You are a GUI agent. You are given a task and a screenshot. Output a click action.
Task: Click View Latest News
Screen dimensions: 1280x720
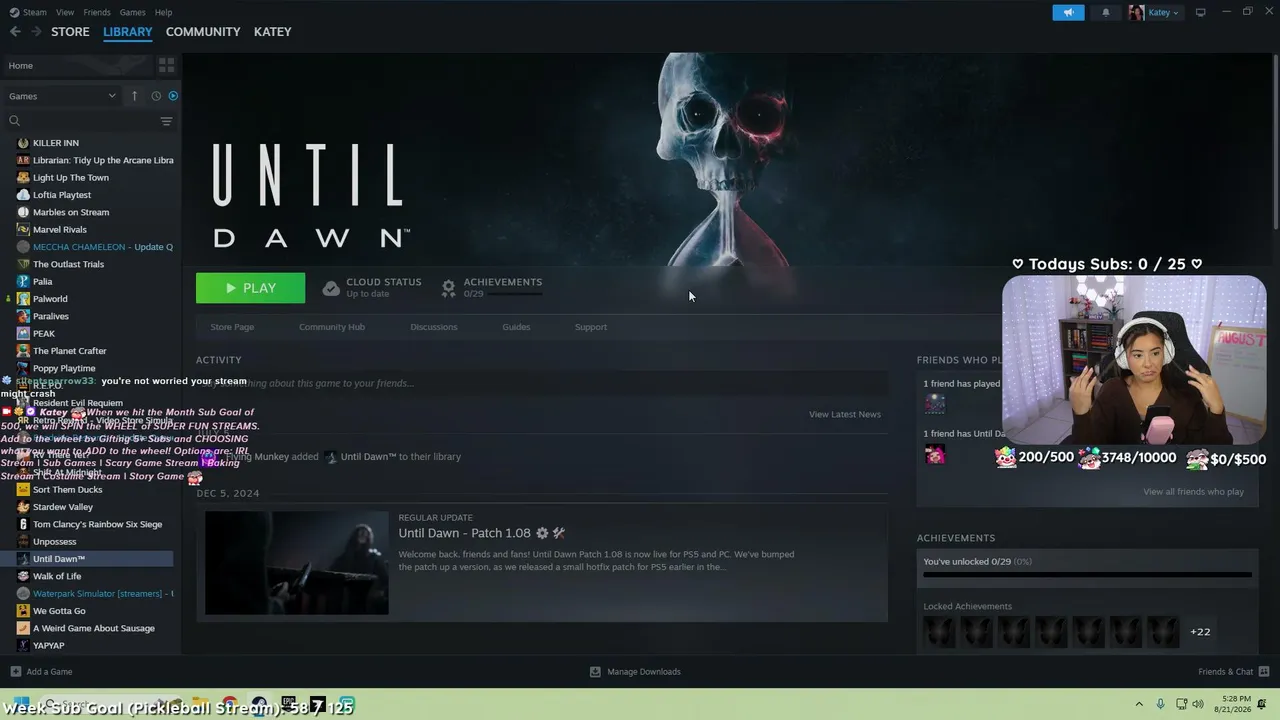click(x=845, y=414)
